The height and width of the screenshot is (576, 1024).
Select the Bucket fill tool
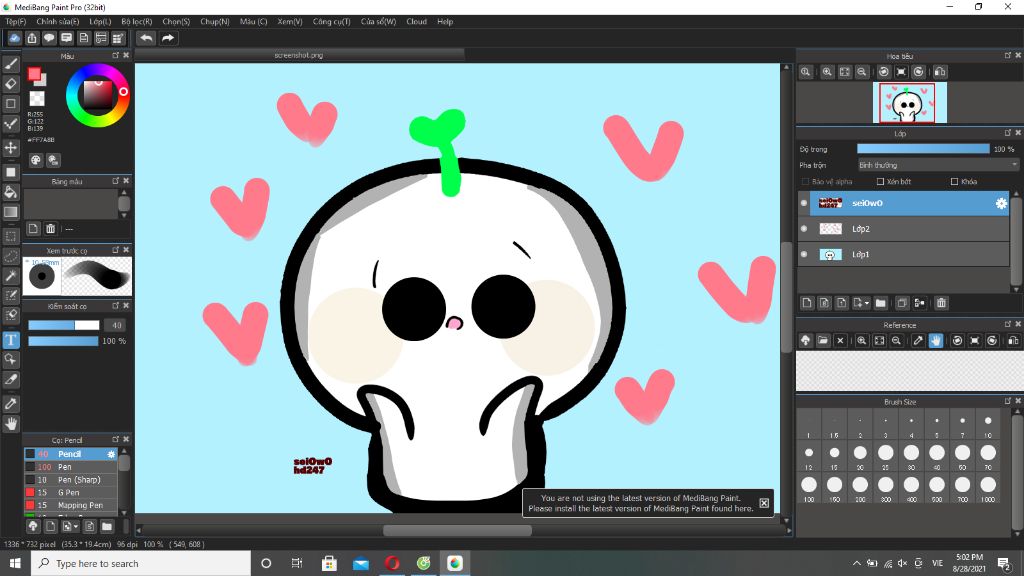coord(11,191)
